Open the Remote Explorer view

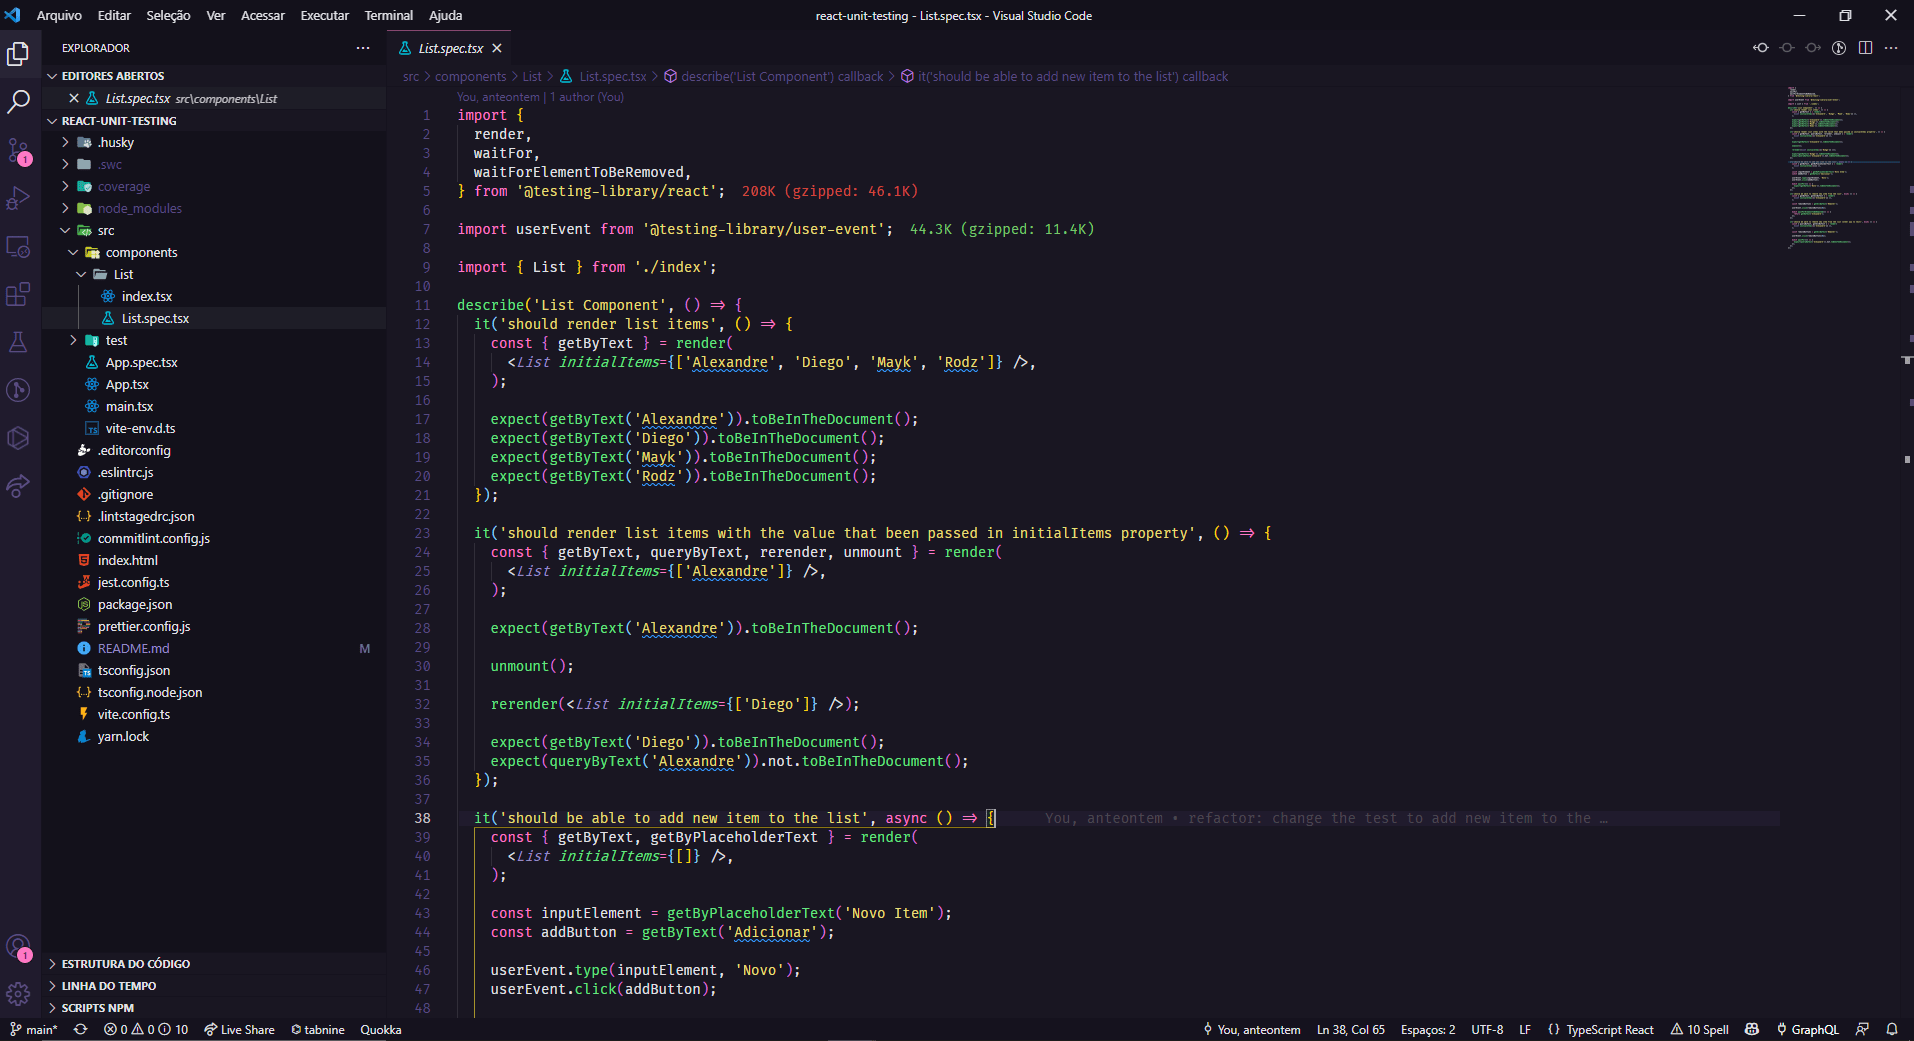[19, 246]
